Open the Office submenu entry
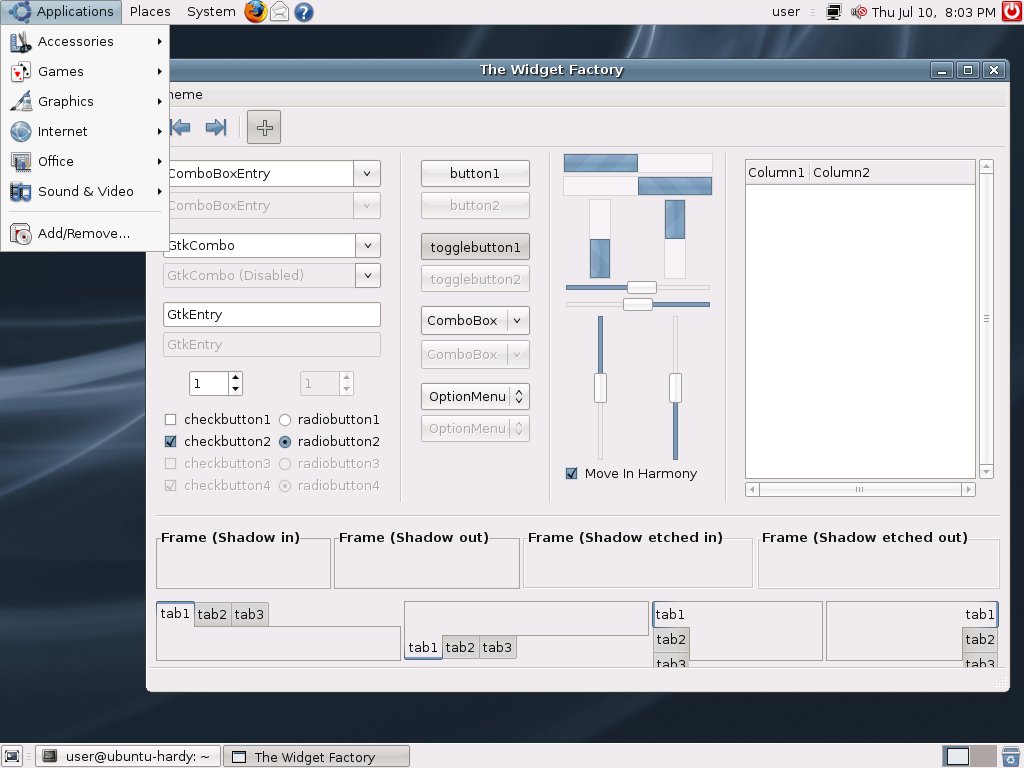 pos(84,161)
